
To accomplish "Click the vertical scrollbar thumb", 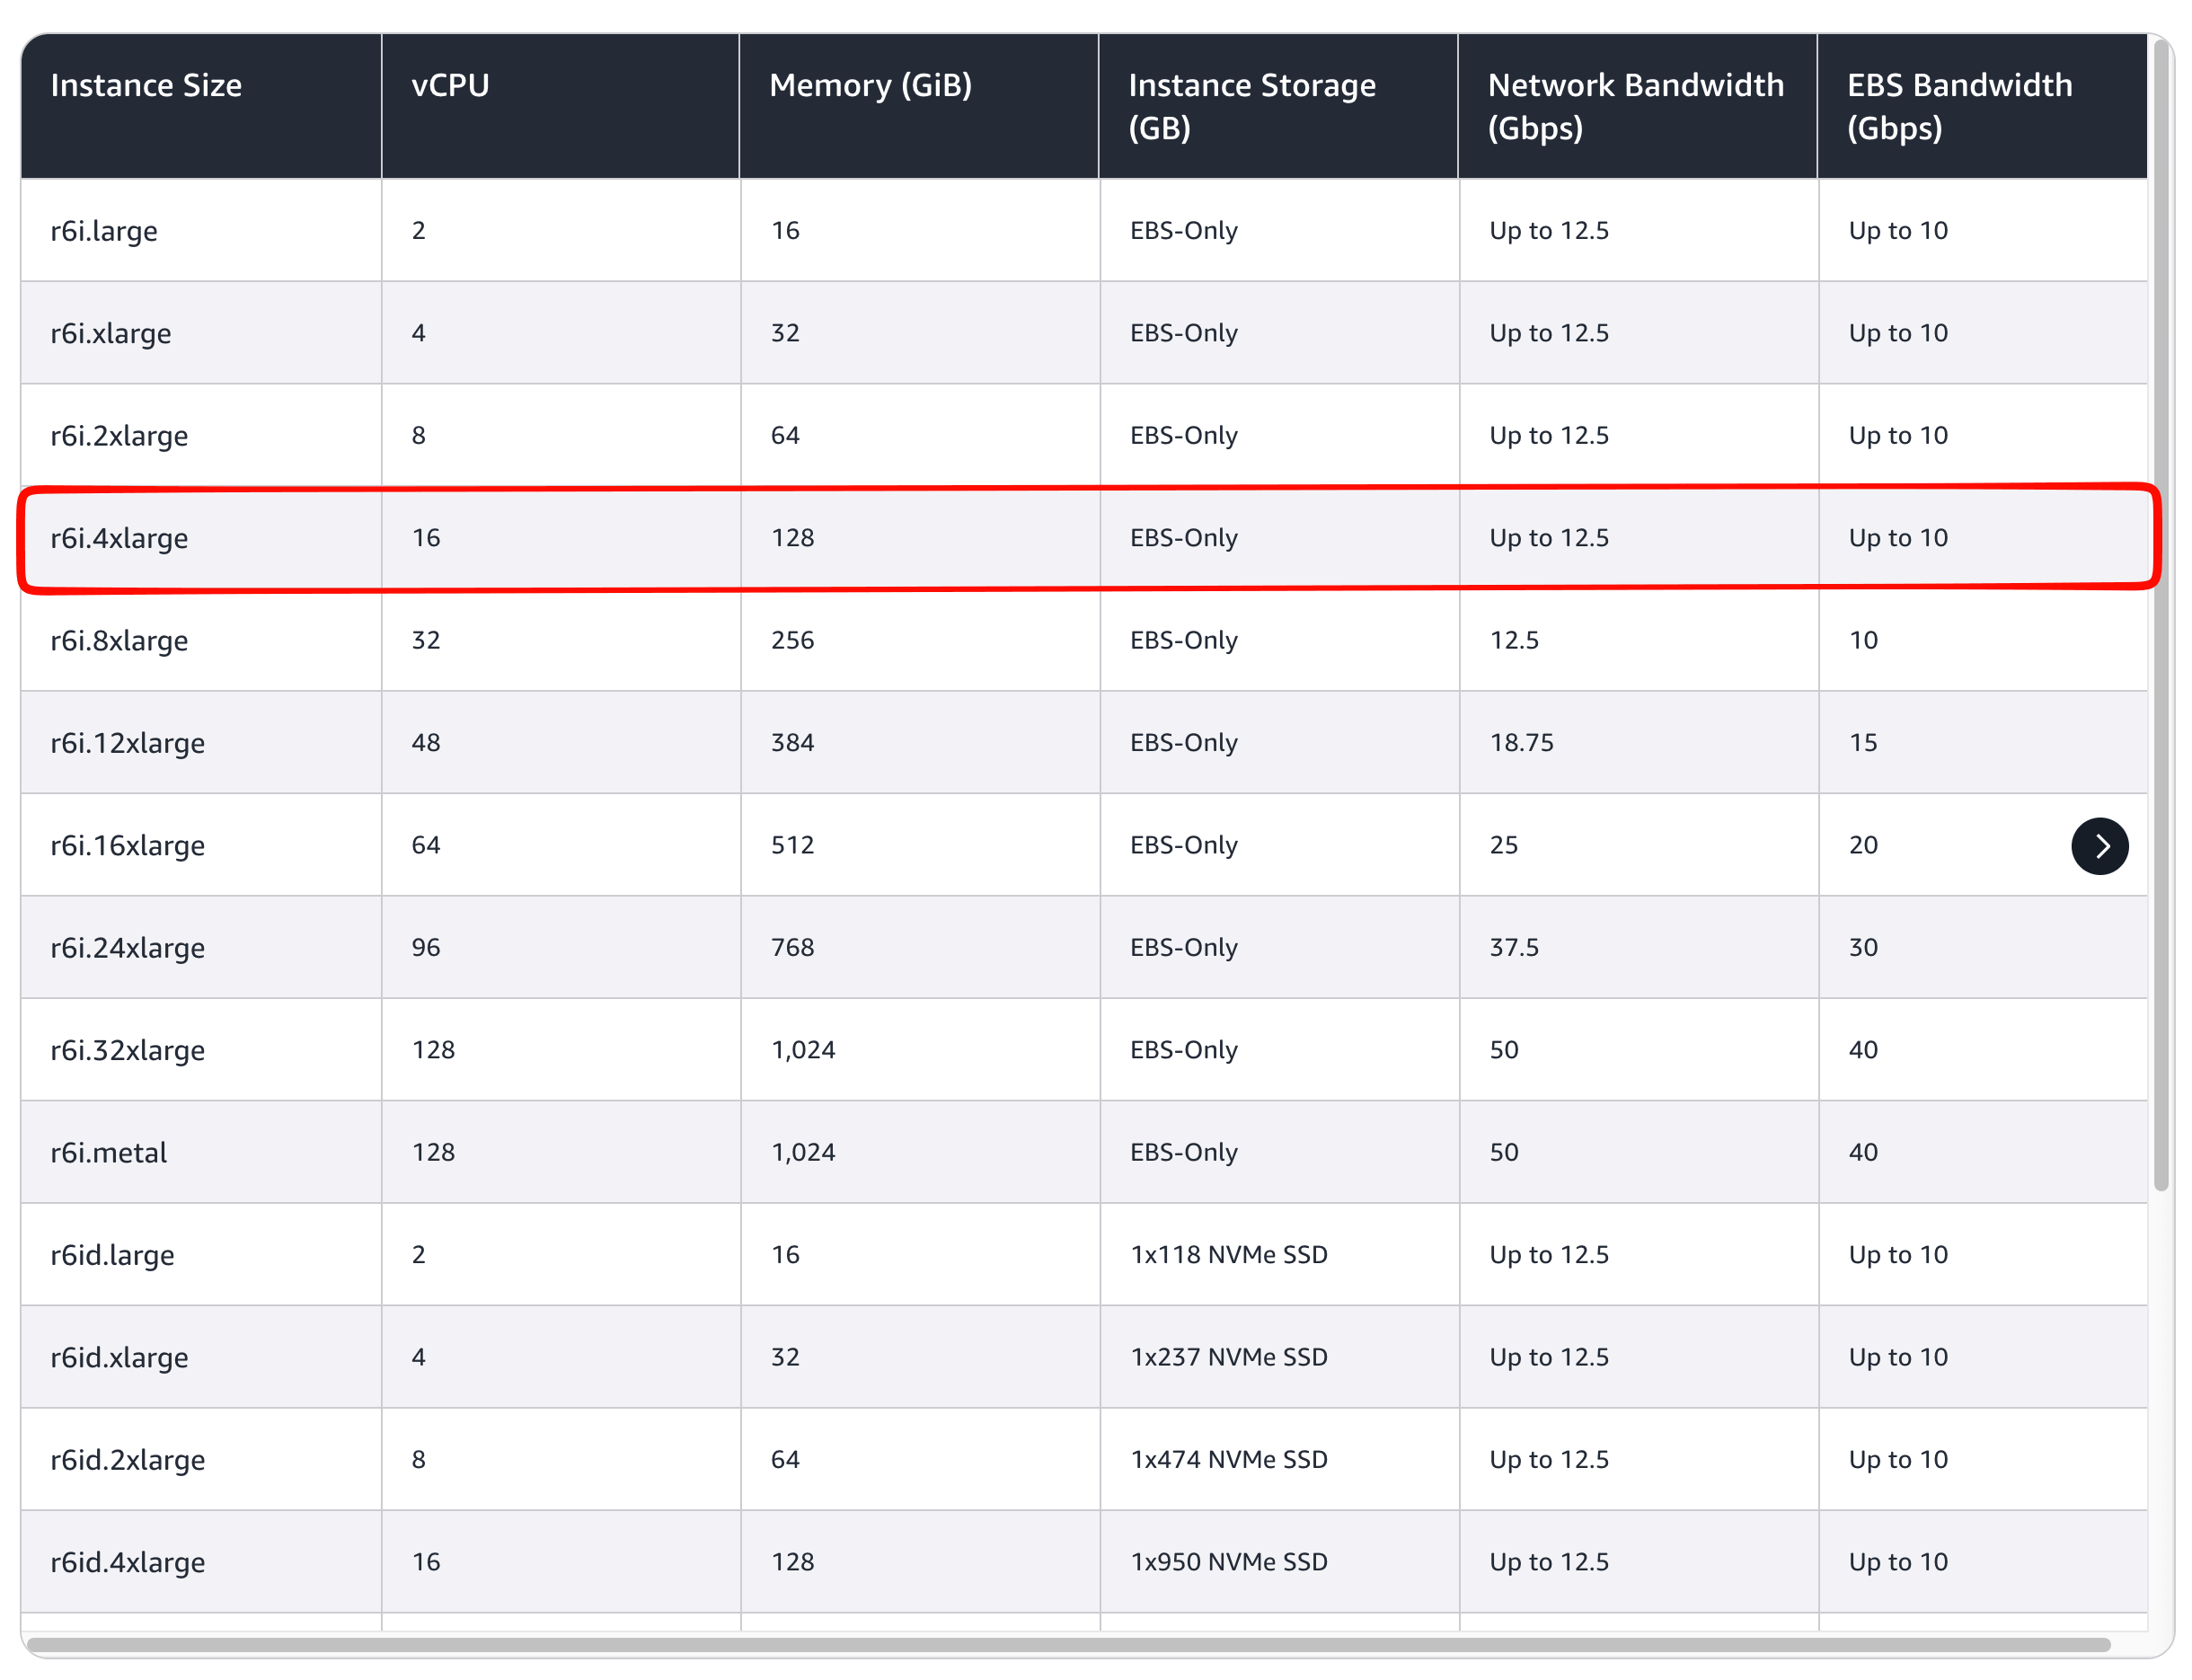I will click(x=2161, y=615).
